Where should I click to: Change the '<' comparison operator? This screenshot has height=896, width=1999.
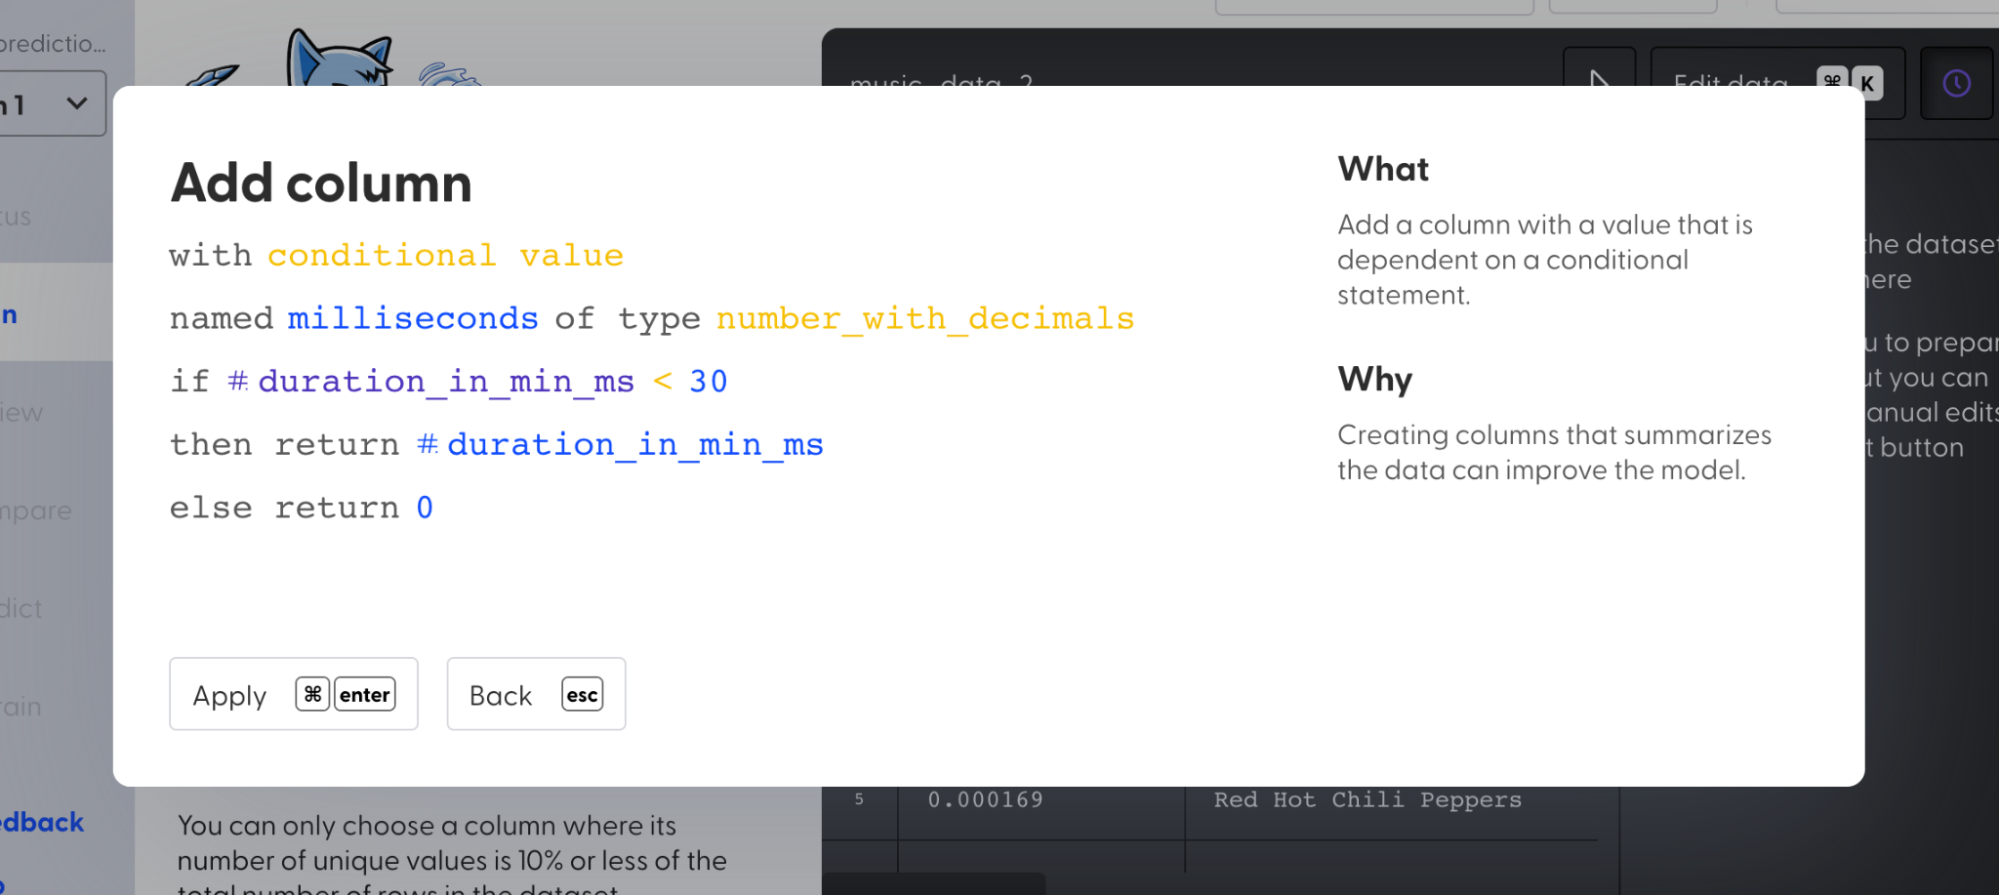[x=662, y=382]
